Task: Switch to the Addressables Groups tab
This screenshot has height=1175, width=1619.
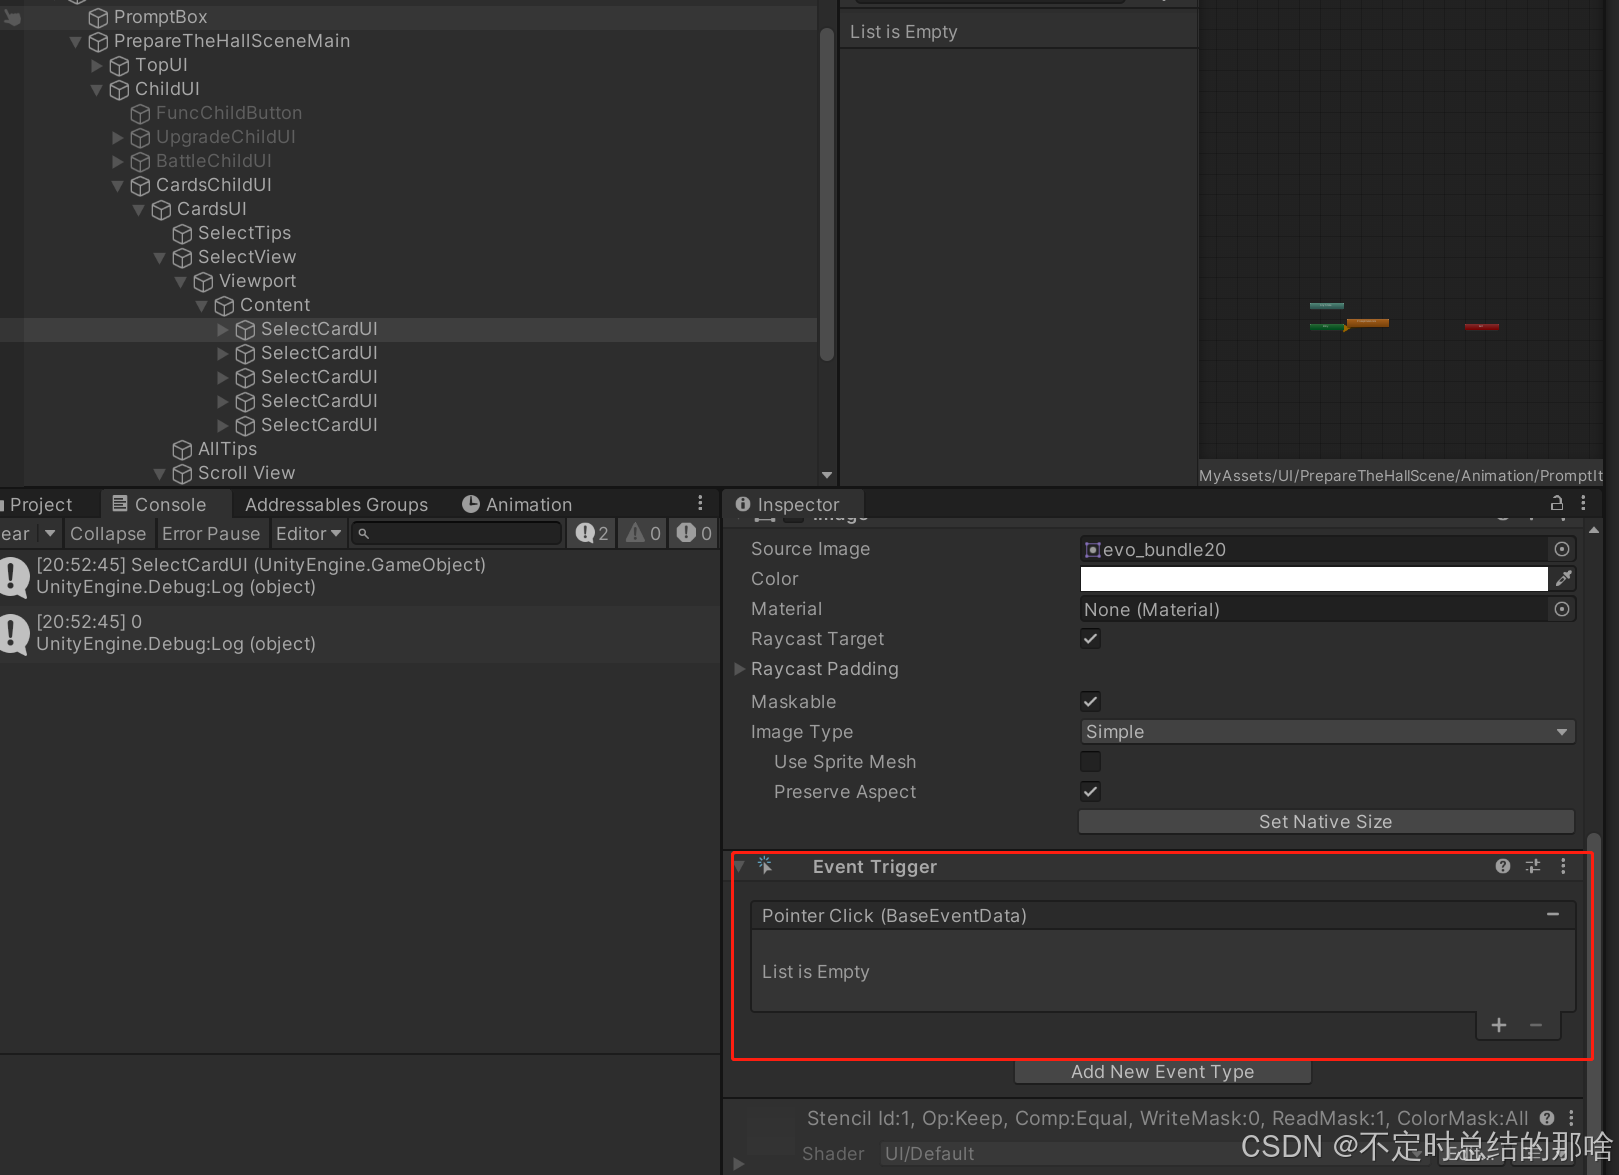Action: click(x=336, y=504)
